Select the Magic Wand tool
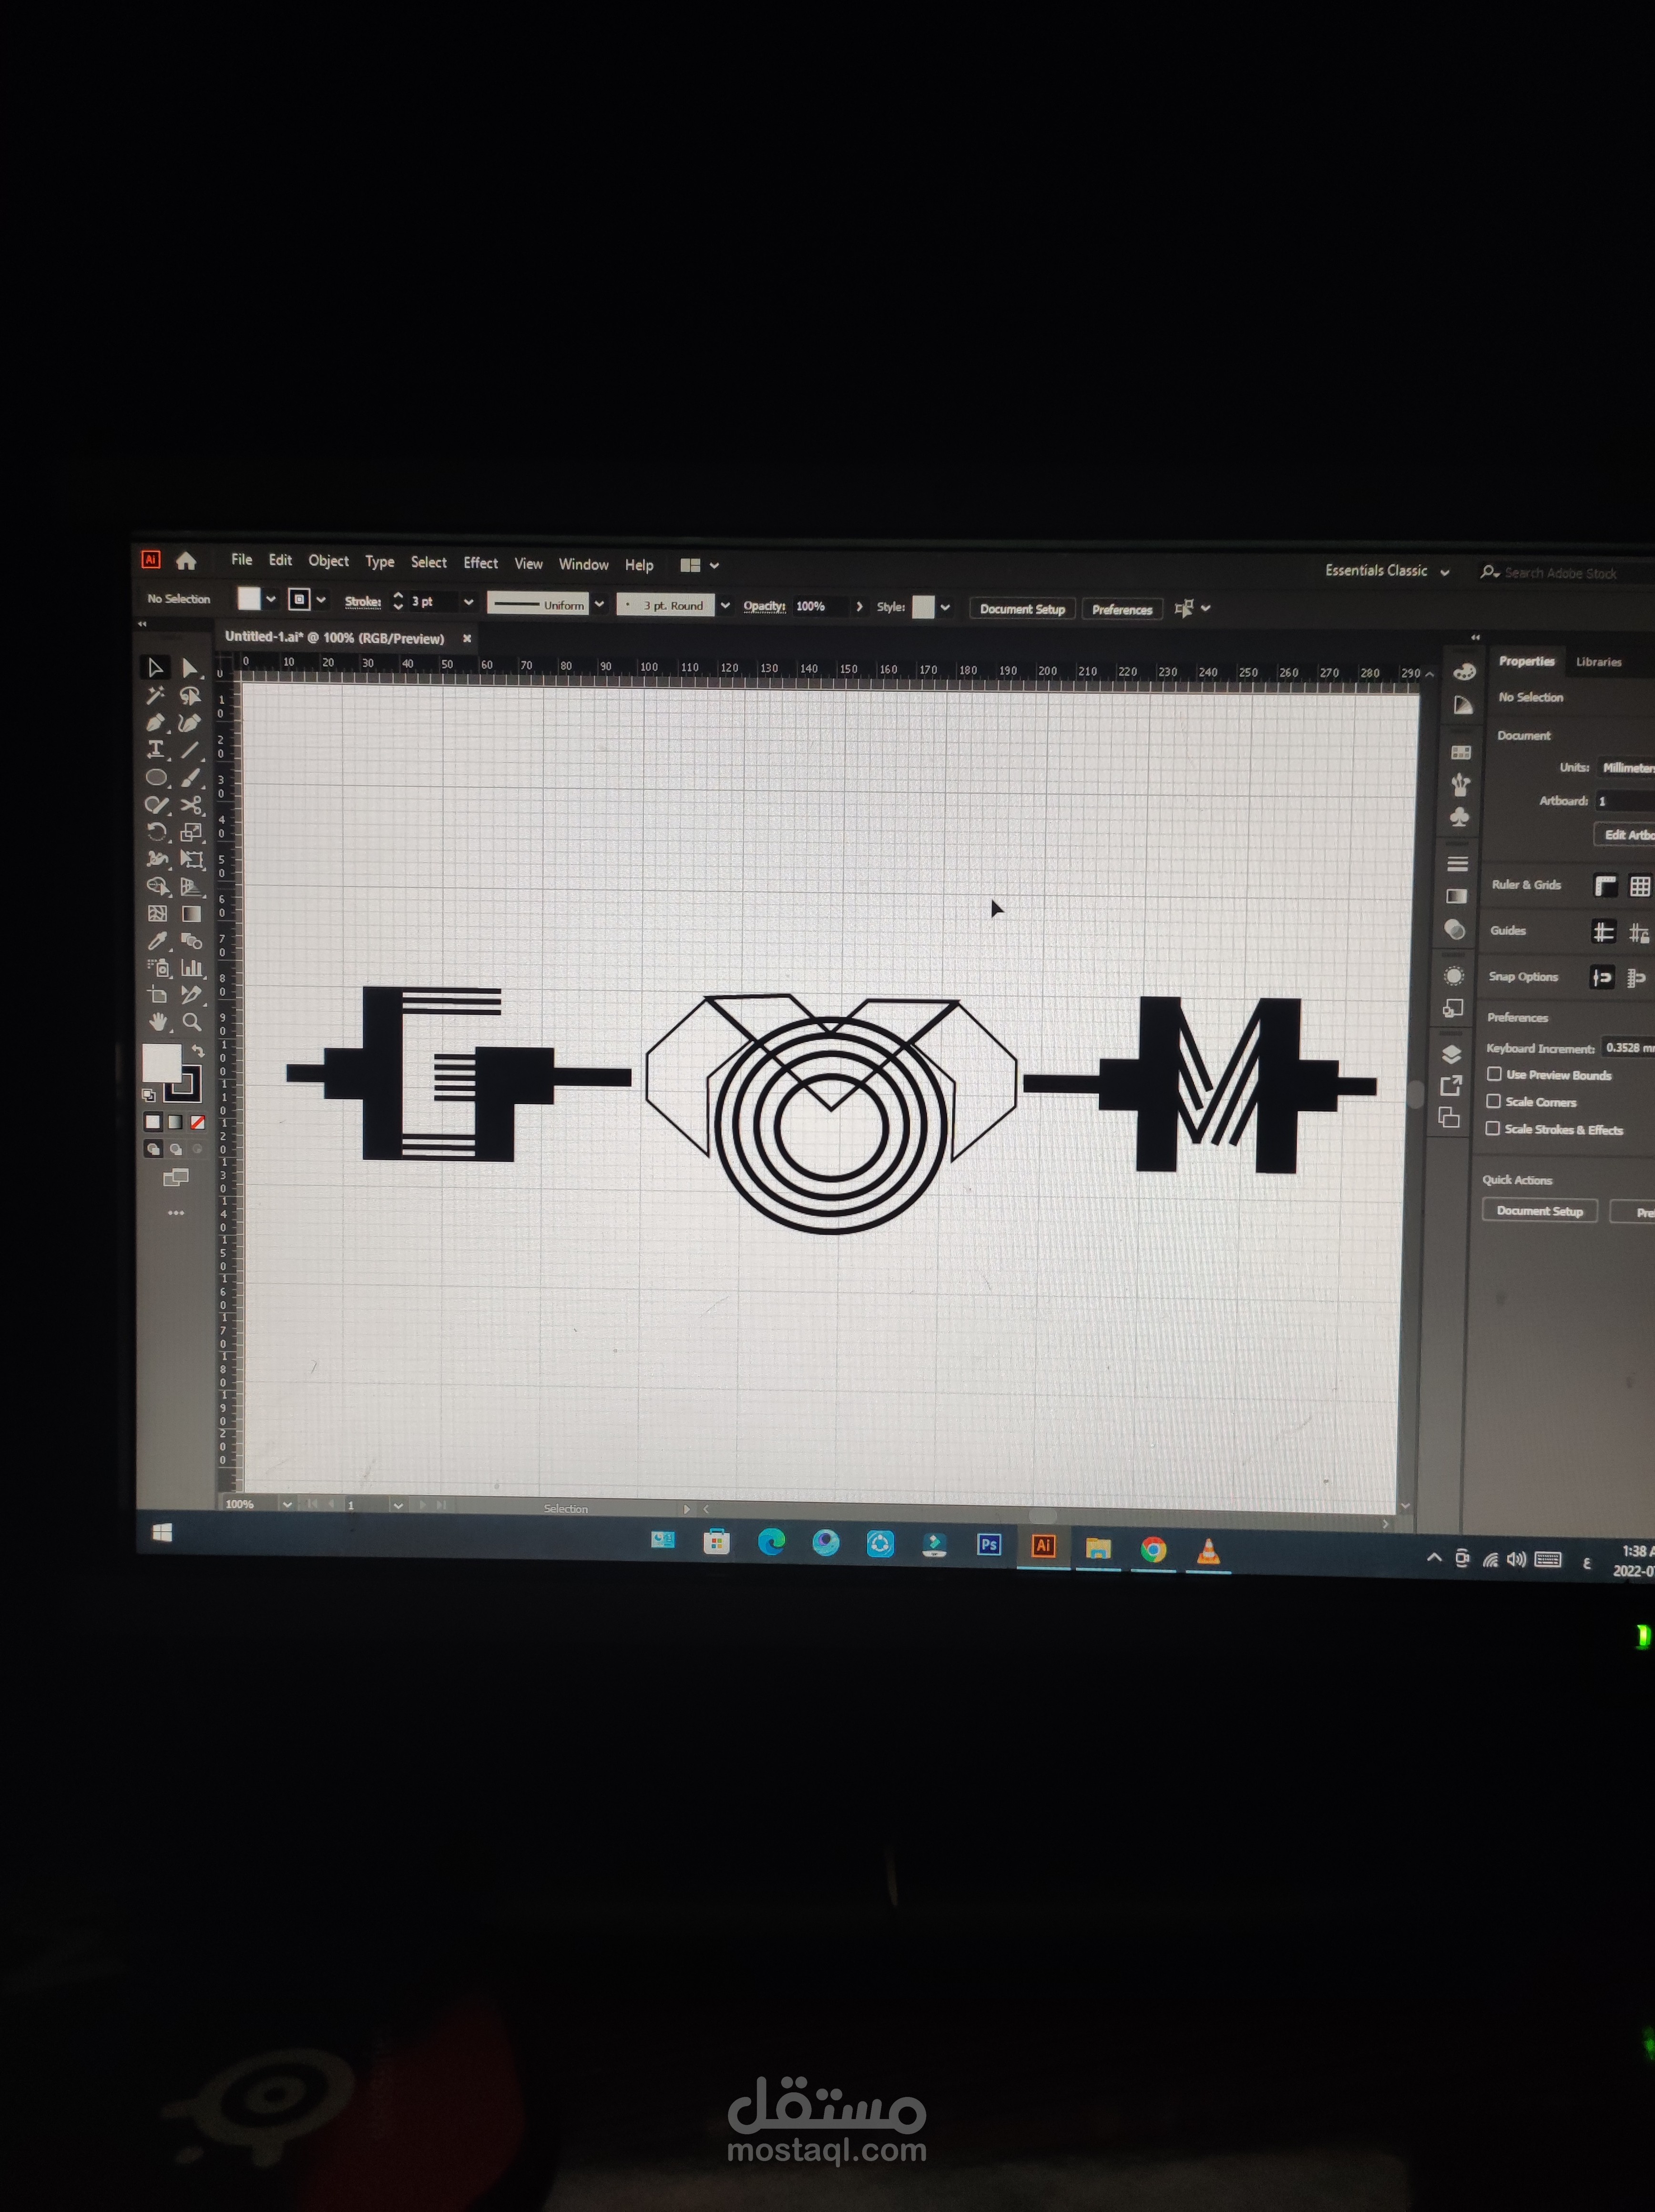 155,695
